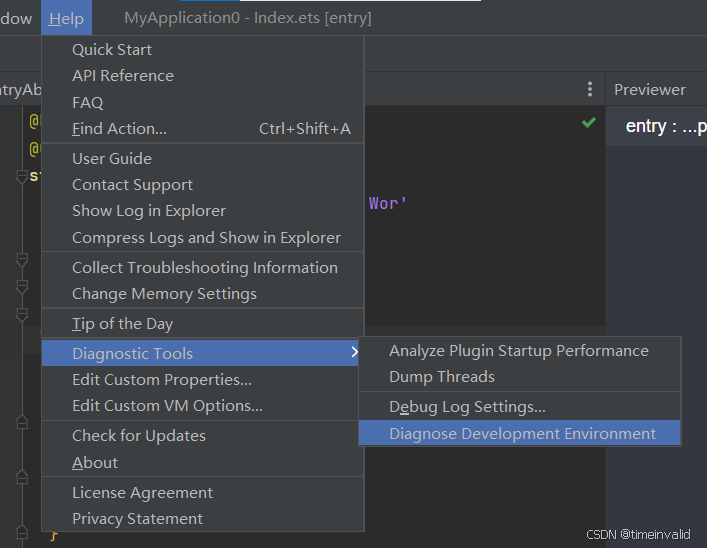Choose Dump Threads from submenu

[442, 377]
